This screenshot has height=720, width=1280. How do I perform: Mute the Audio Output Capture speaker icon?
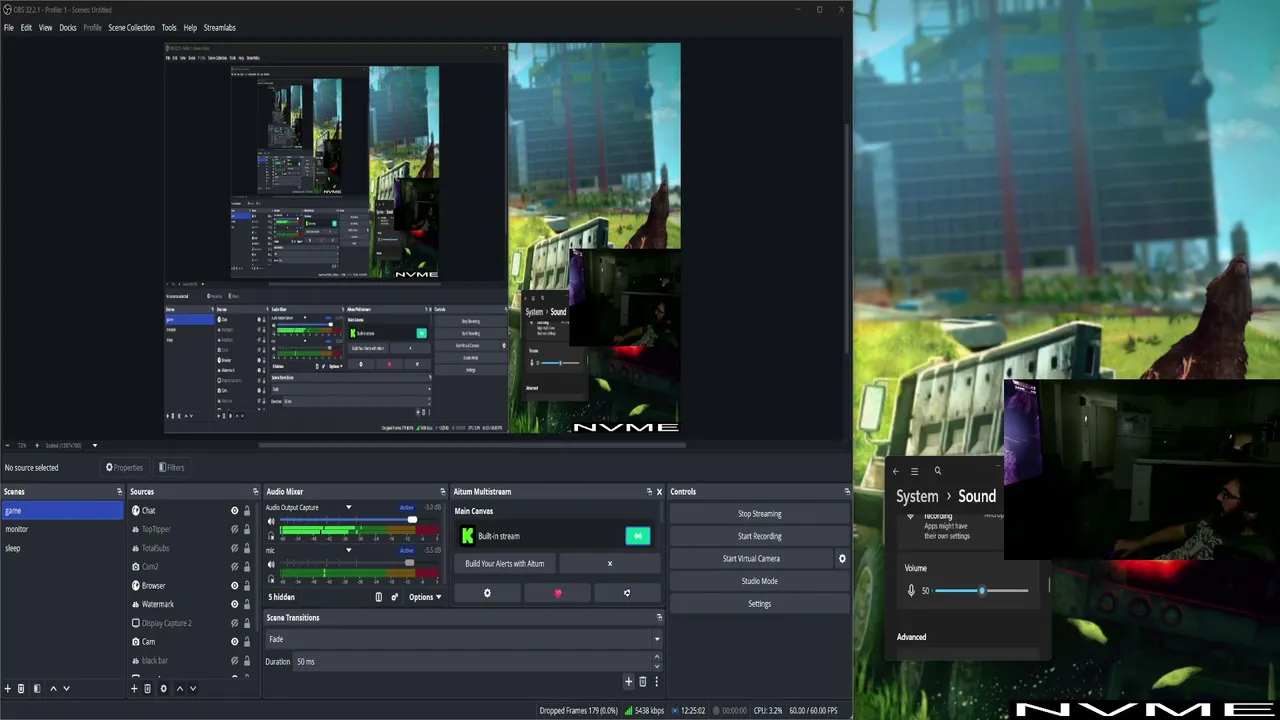[x=271, y=522]
